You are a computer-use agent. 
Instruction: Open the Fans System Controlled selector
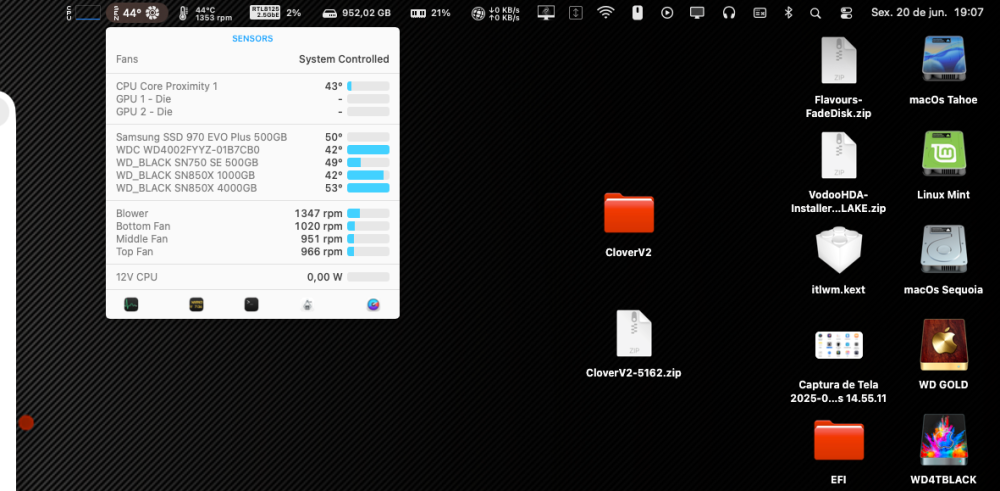(253, 59)
